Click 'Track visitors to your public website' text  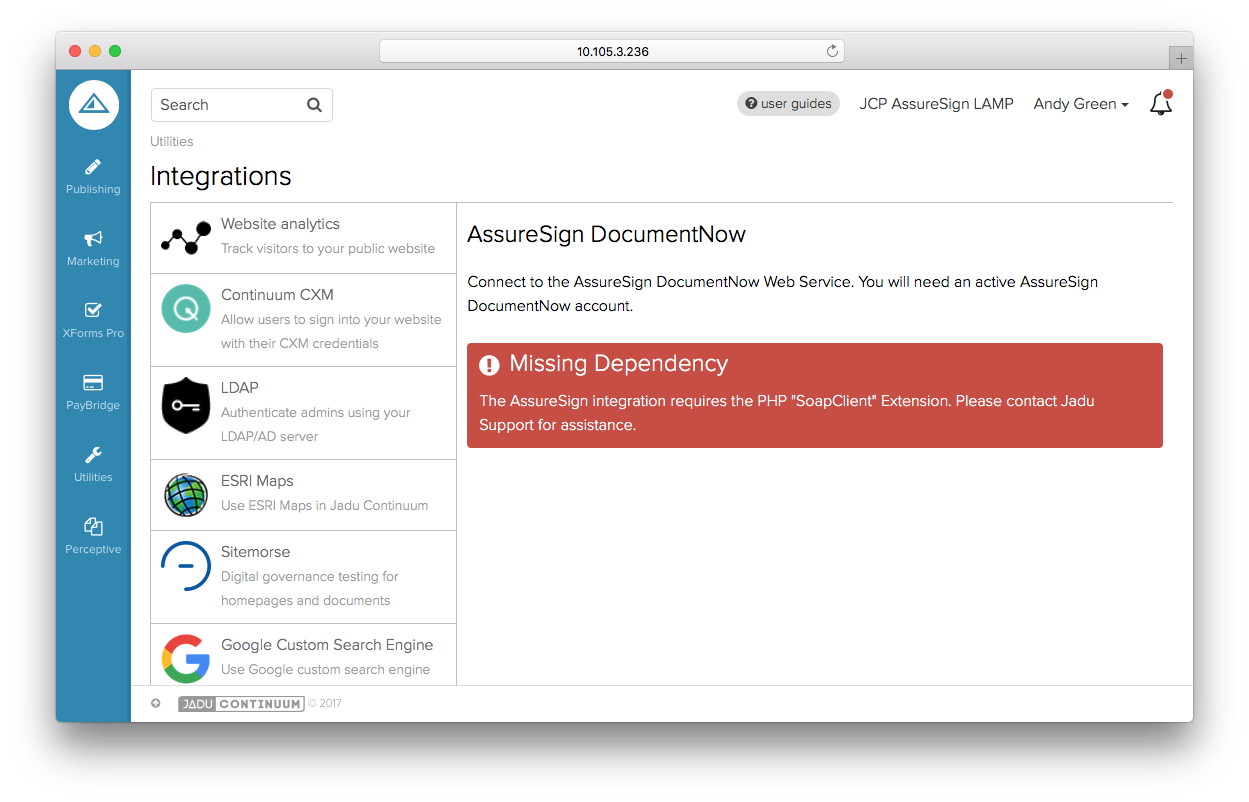328,249
